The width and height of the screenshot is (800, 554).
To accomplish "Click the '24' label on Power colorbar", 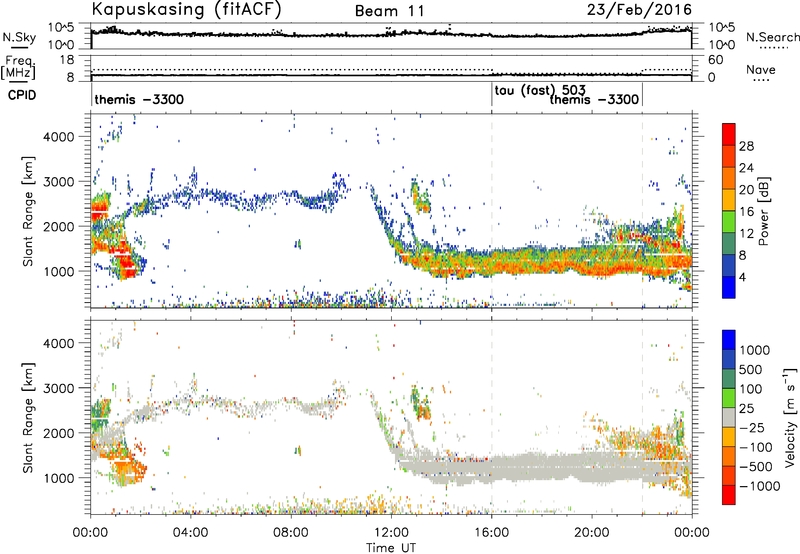I will pos(746,168).
